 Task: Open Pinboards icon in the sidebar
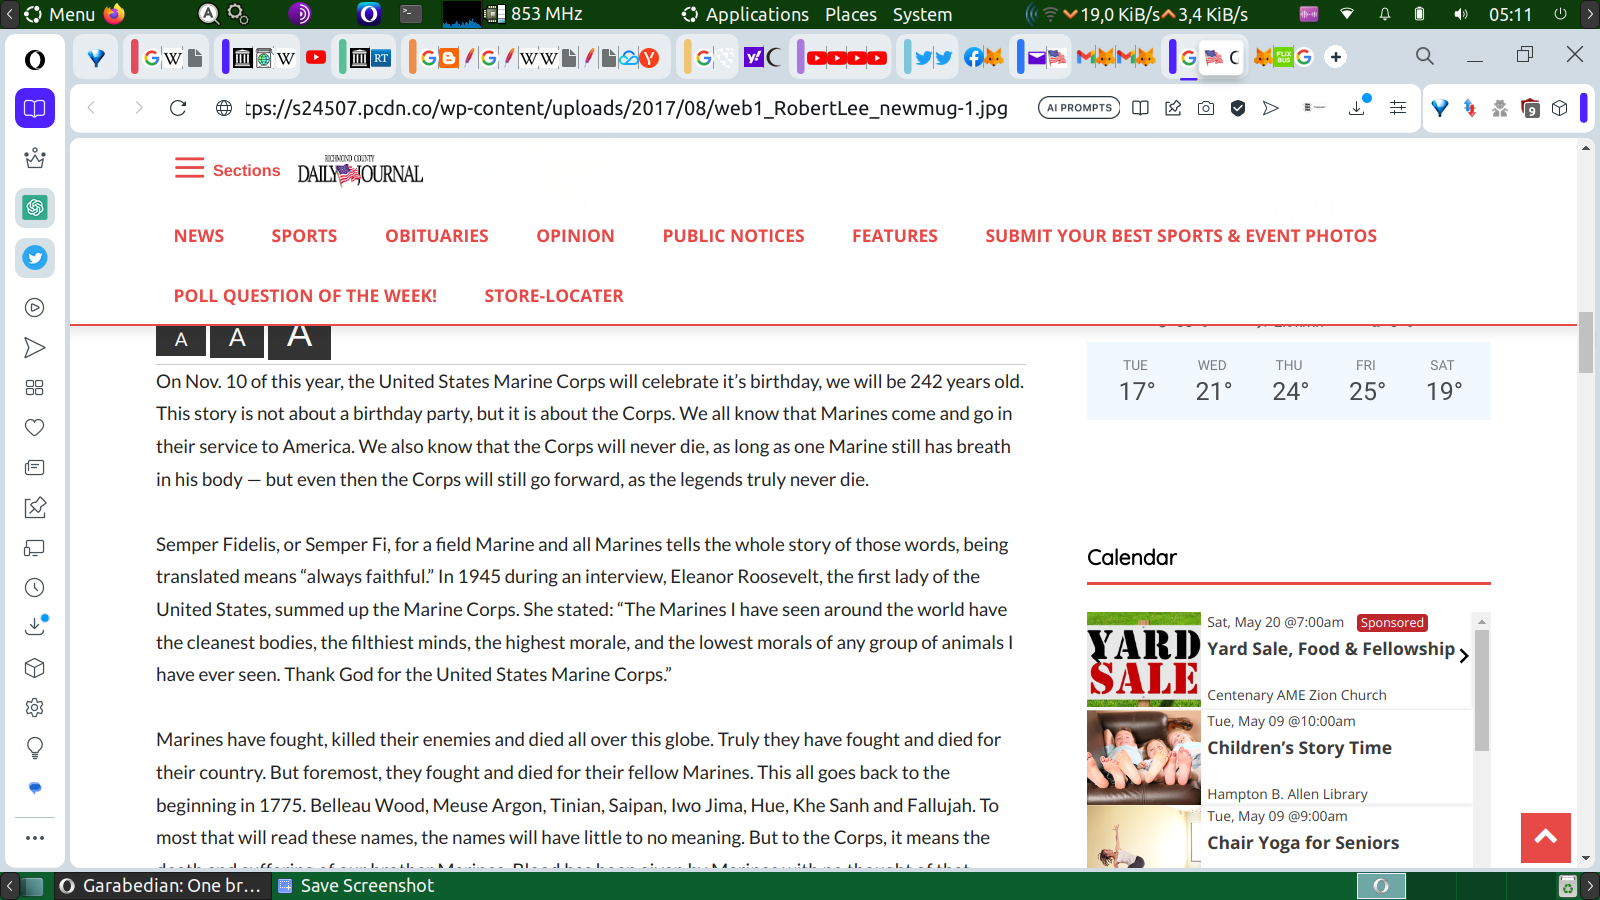[35, 508]
